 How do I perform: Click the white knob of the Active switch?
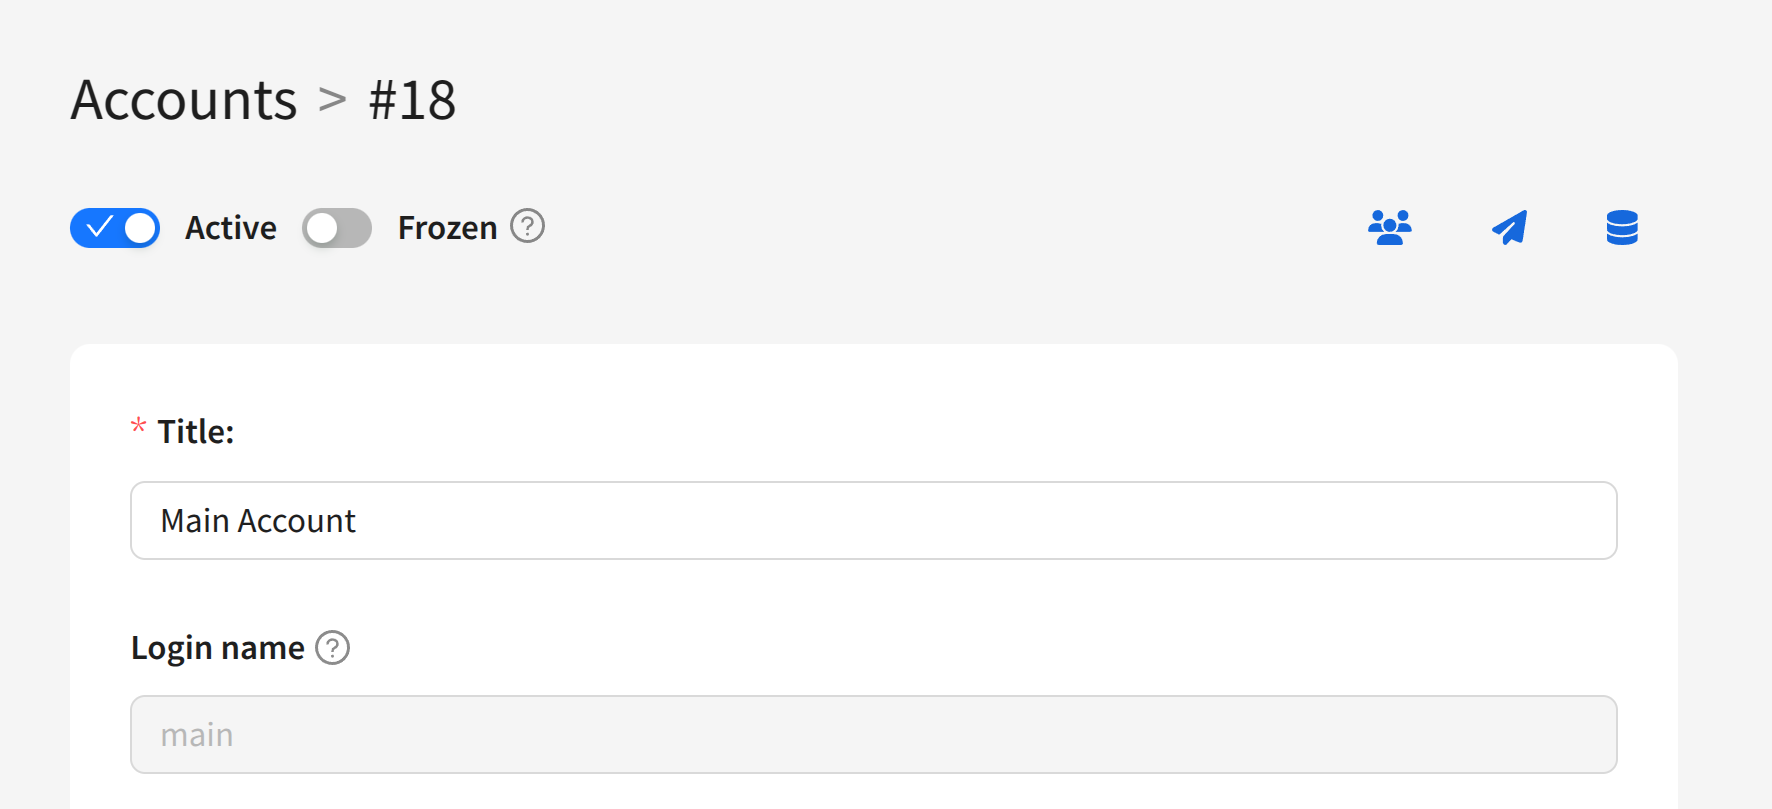click(141, 228)
